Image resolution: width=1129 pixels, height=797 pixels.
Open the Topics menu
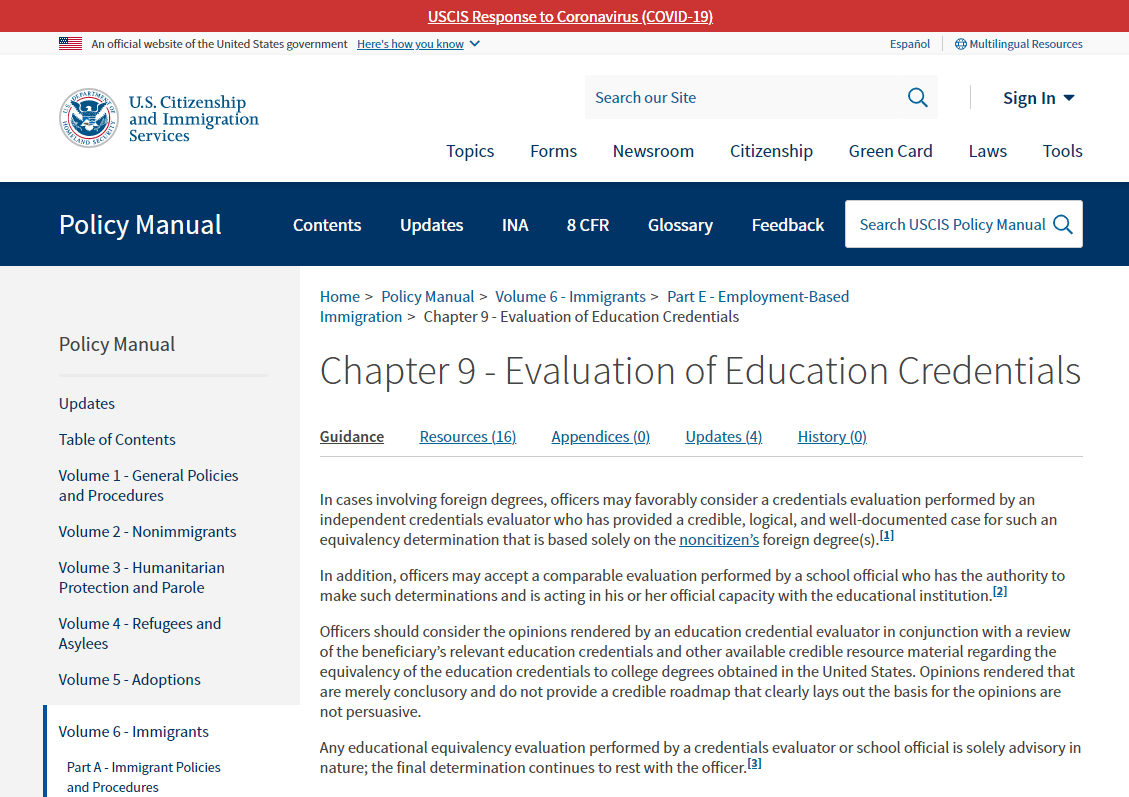pos(470,151)
